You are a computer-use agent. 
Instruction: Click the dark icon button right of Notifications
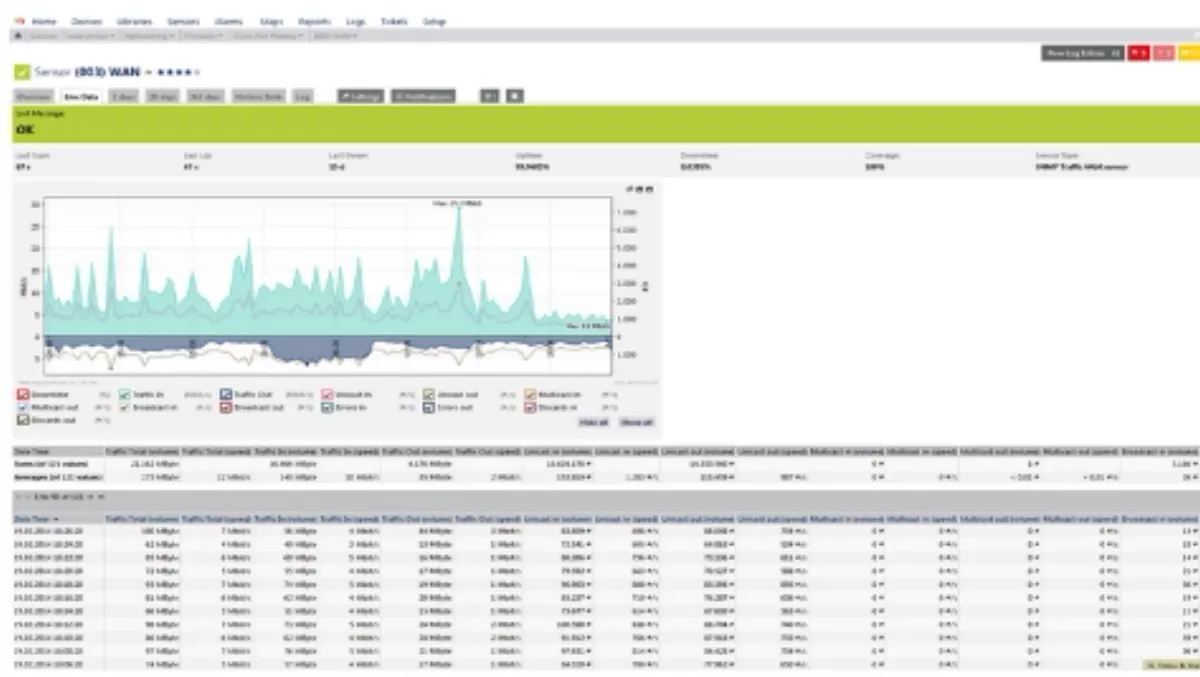pos(489,96)
